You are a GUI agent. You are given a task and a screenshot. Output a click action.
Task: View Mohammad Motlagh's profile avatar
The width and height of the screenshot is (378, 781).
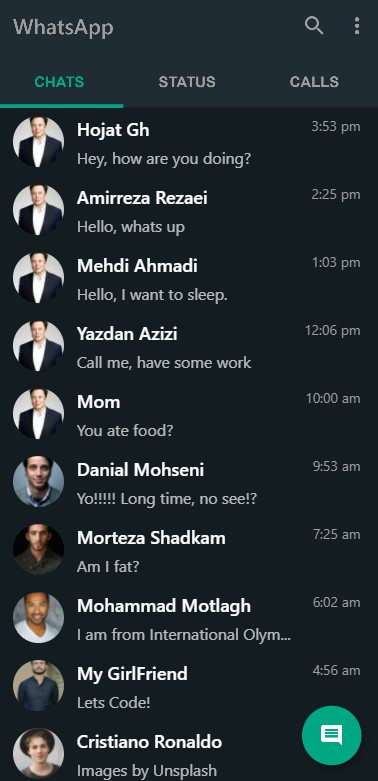(x=38, y=618)
